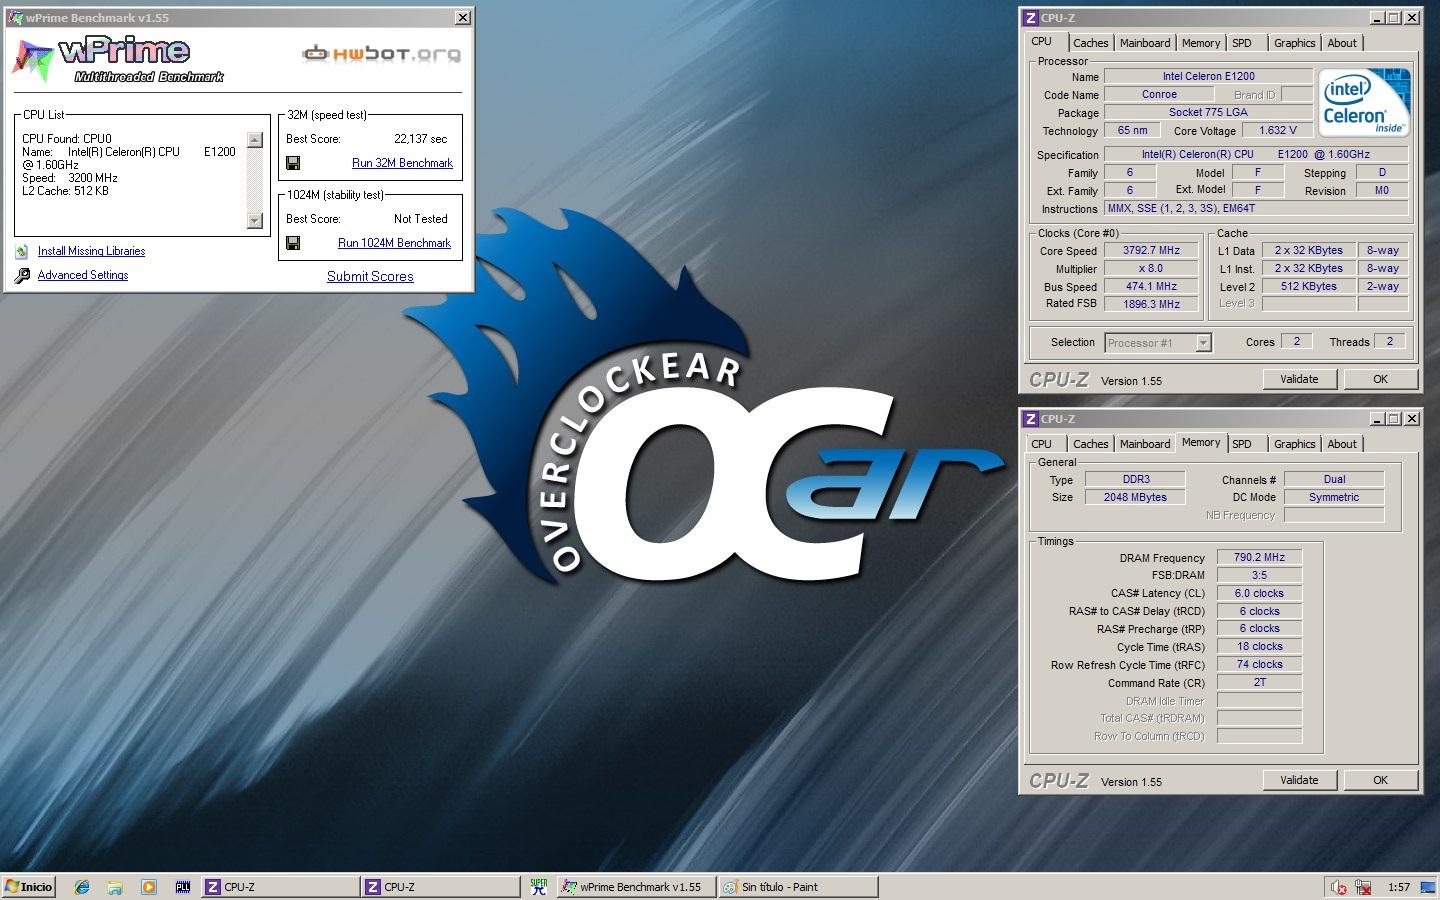Click the PLL tool quick launch icon
This screenshot has height=900, width=1440.
pyautogui.click(x=183, y=887)
